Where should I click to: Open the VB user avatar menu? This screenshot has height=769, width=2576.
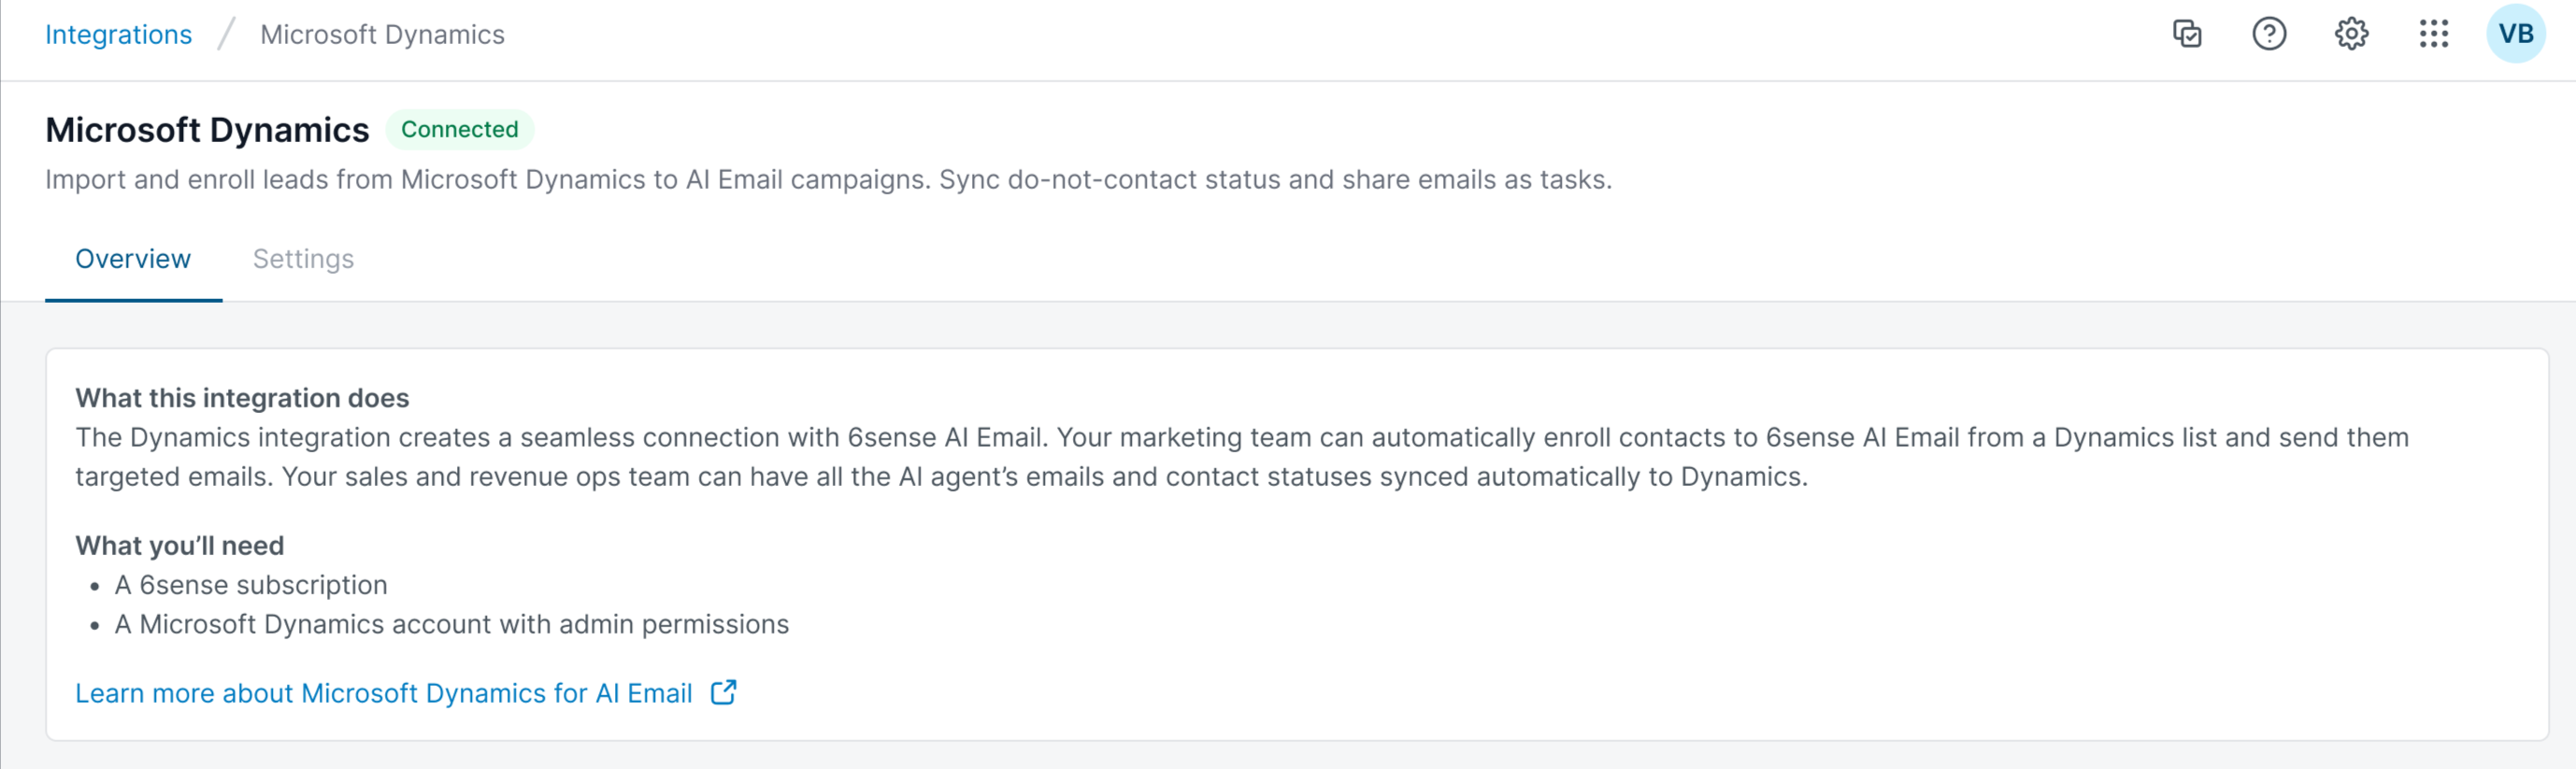point(2515,34)
